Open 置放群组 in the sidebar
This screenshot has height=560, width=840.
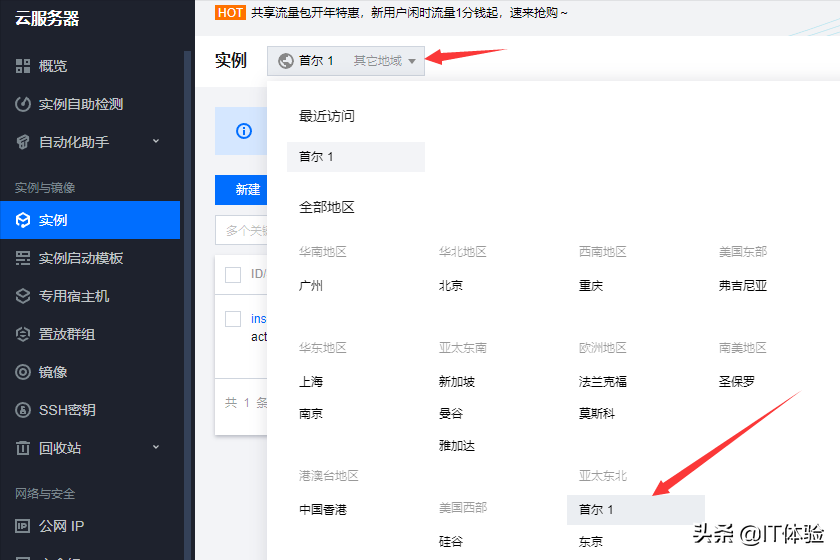(x=90, y=334)
